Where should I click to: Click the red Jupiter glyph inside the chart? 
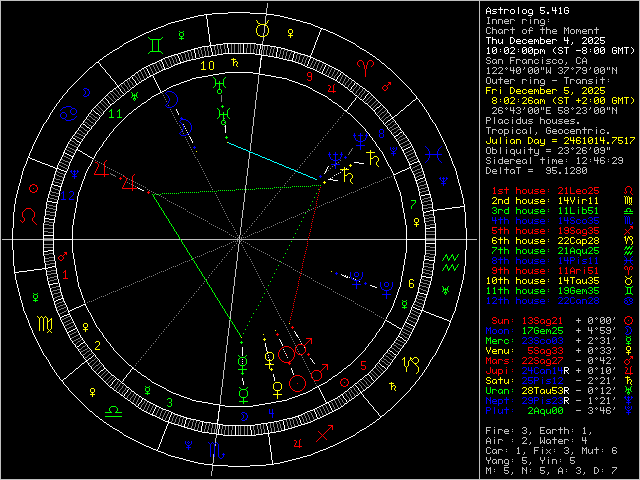pyautogui.click(x=128, y=183)
